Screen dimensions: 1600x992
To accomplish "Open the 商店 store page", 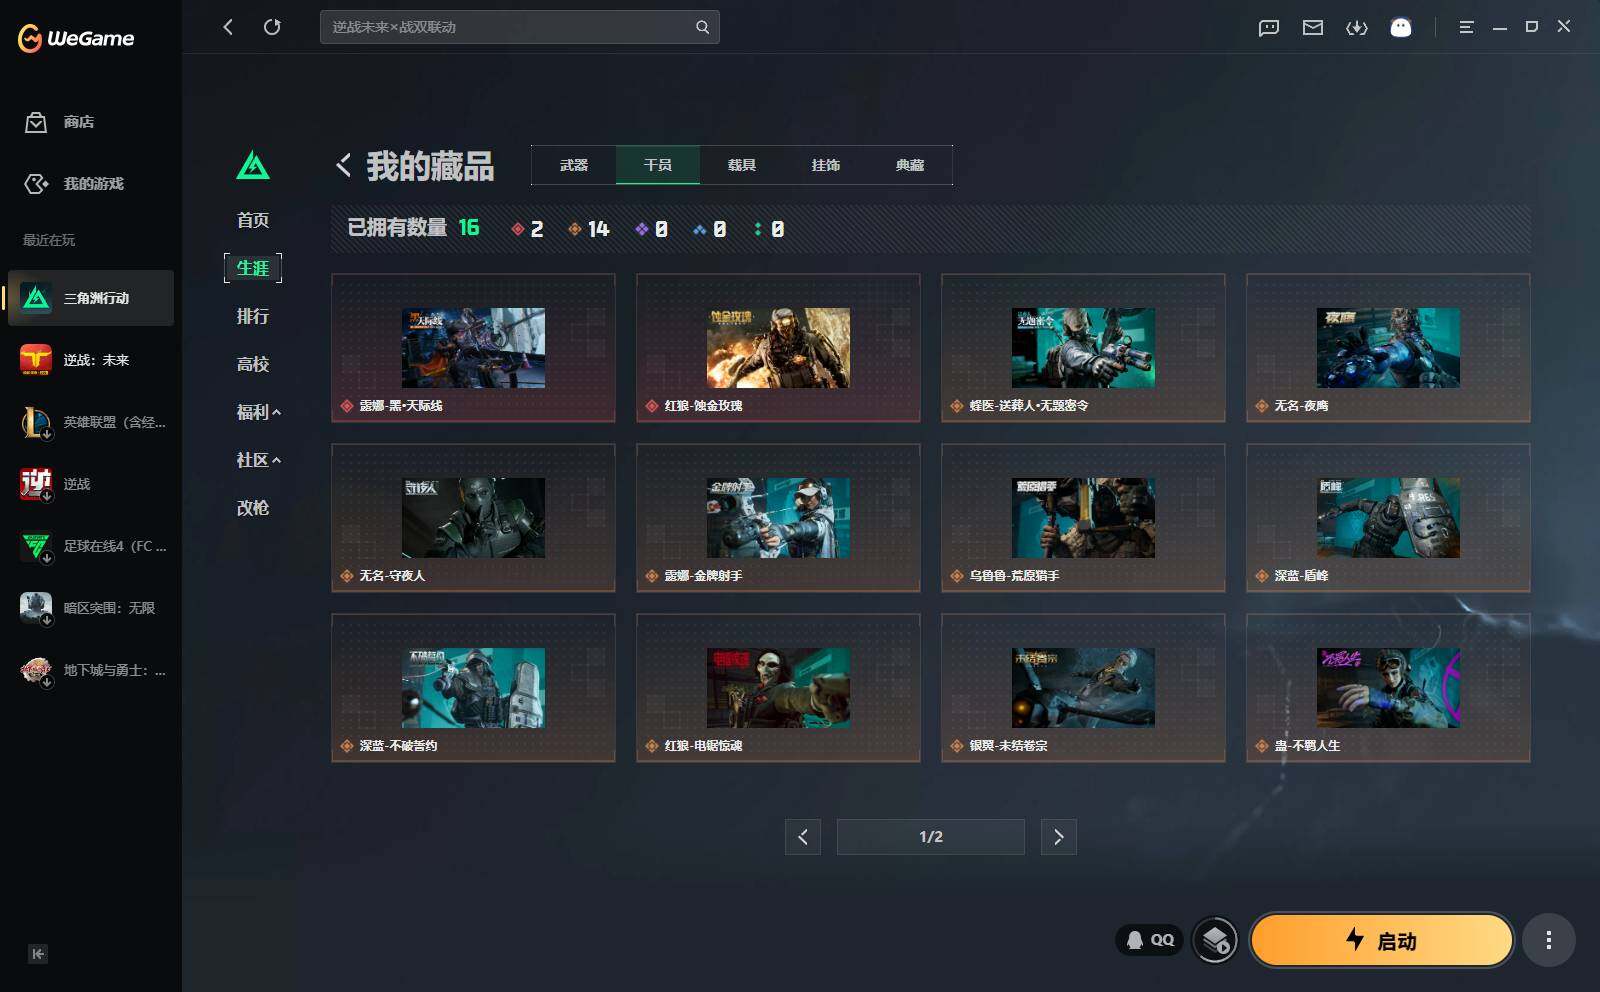I will (60, 122).
